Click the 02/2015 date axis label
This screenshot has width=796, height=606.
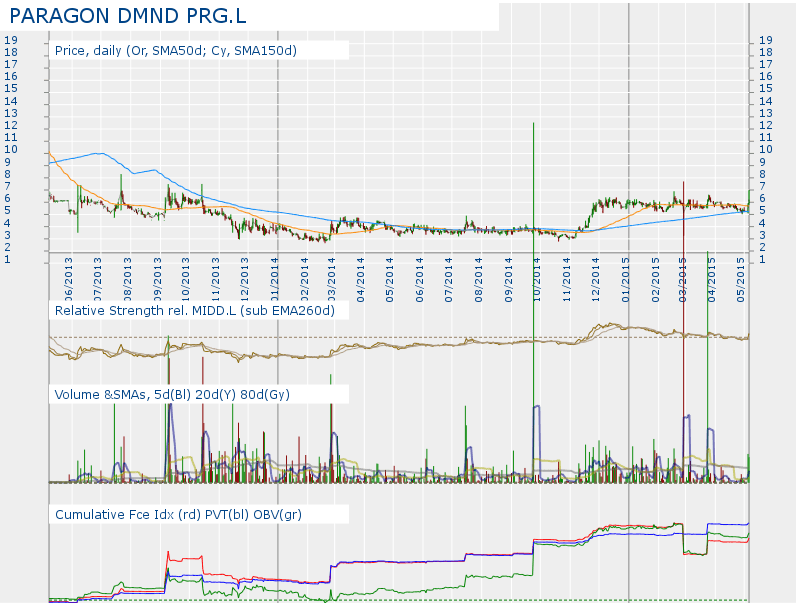click(655, 280)
